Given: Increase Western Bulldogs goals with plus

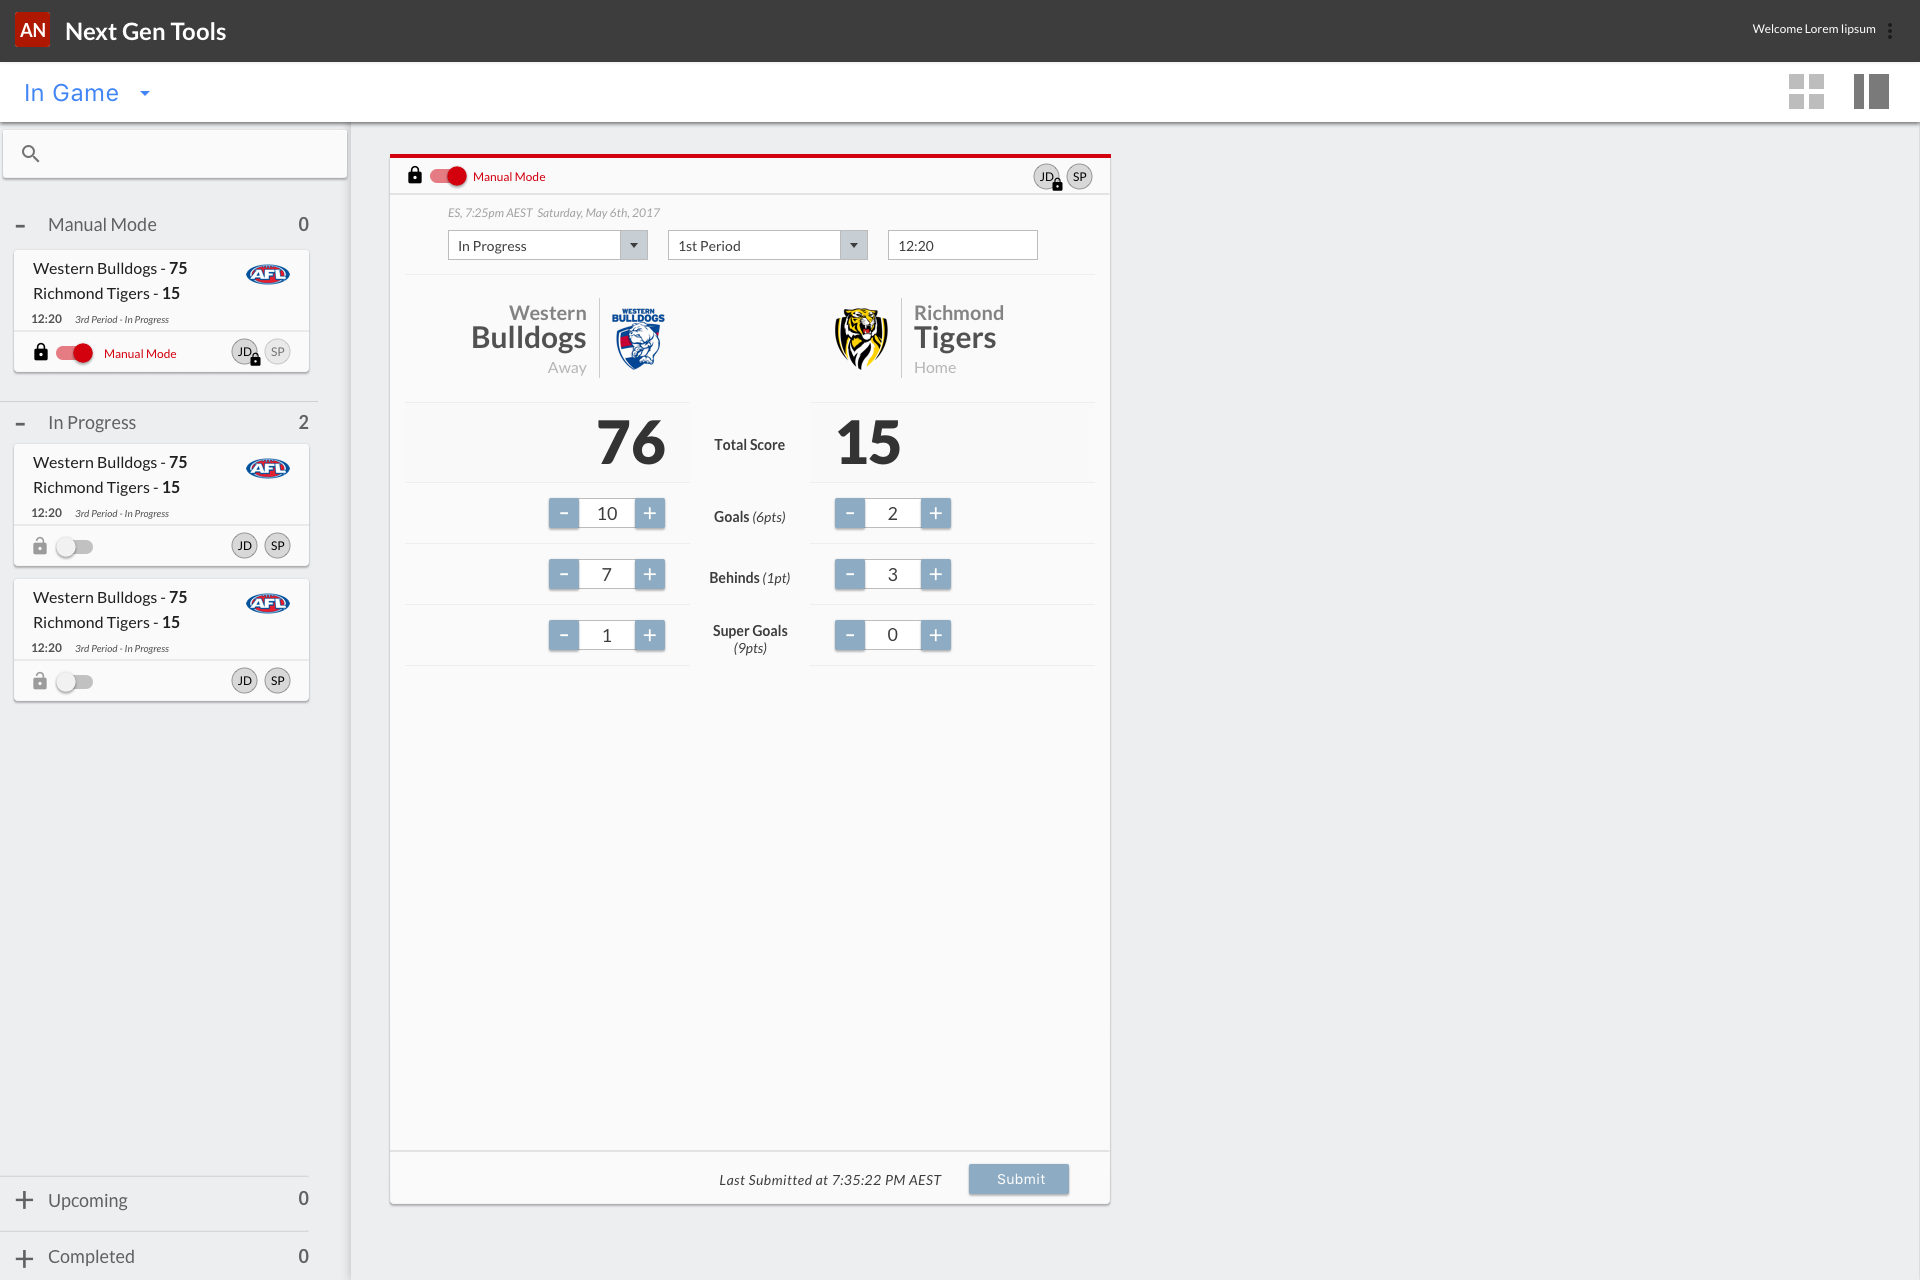Looking at the screenshot, I should point(650,514).
